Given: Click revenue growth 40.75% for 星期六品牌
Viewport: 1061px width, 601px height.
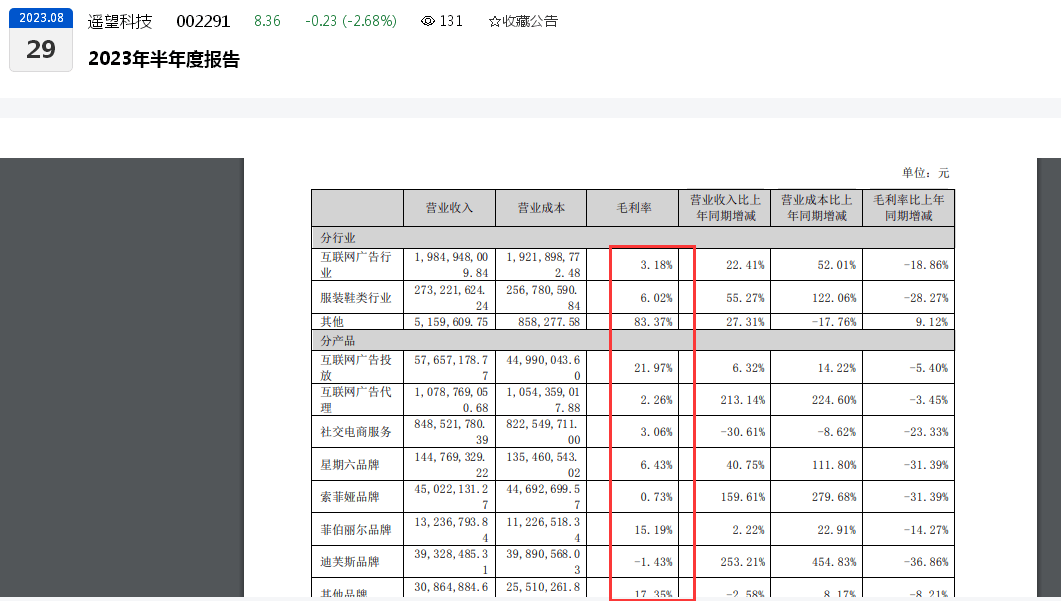Looking at the screenshot, I should point(745,465).
